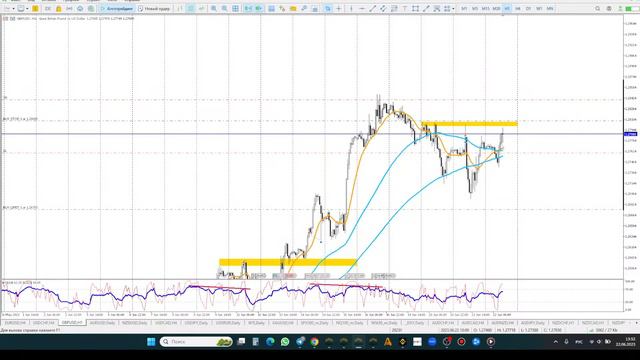Screen dimensions: 640x360
Task: Click the taskbar search box
Action: 196,342
